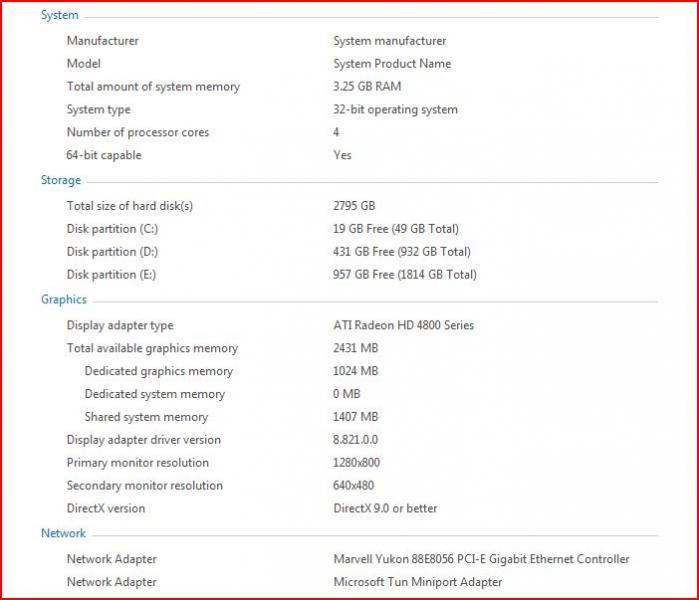Select the Network section heading
The height and width of the screenshot is (600, 699).
(63, 533)
